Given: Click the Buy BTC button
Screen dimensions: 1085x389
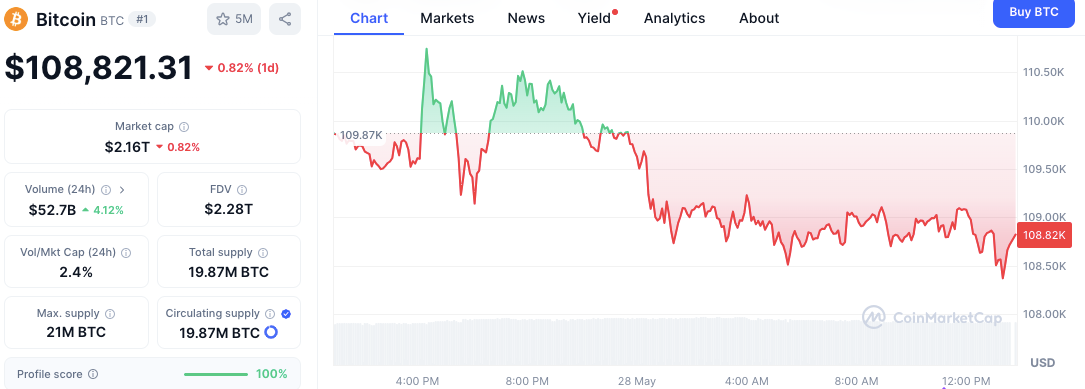Looking at the screenshot, I should [x=1033, y=12].
